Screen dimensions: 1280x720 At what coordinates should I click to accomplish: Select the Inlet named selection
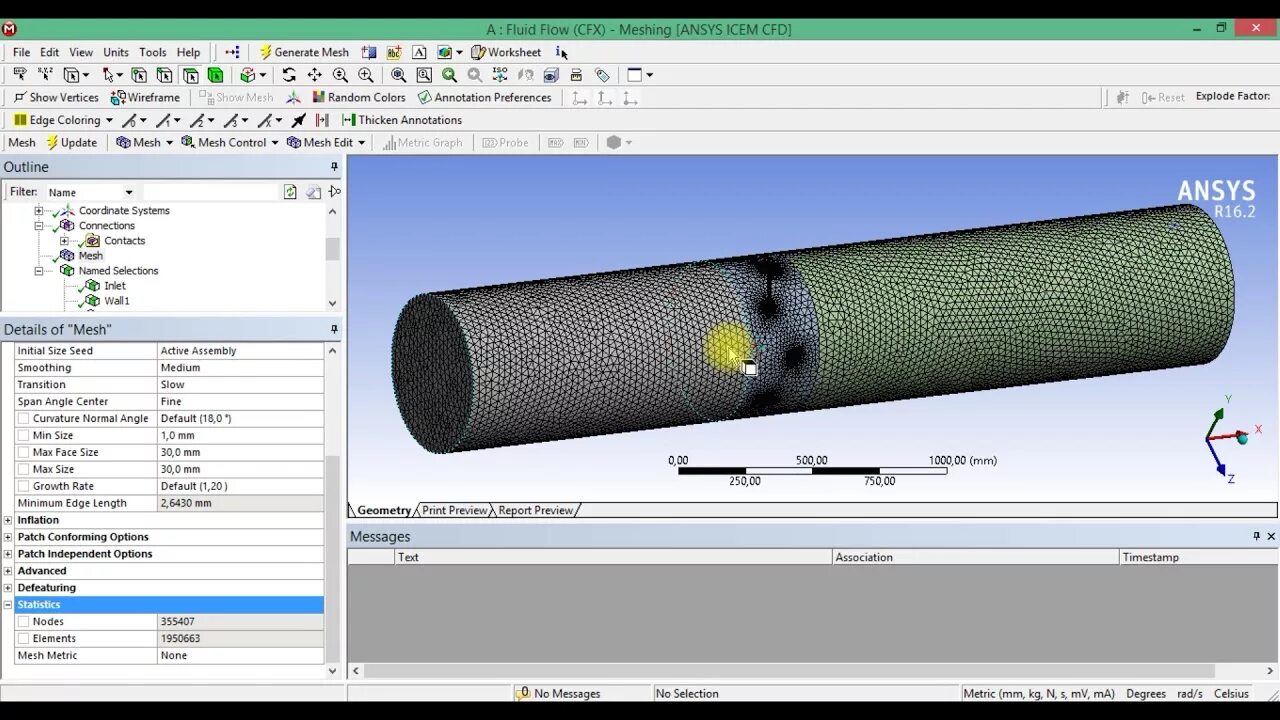(x=115, y=286)
